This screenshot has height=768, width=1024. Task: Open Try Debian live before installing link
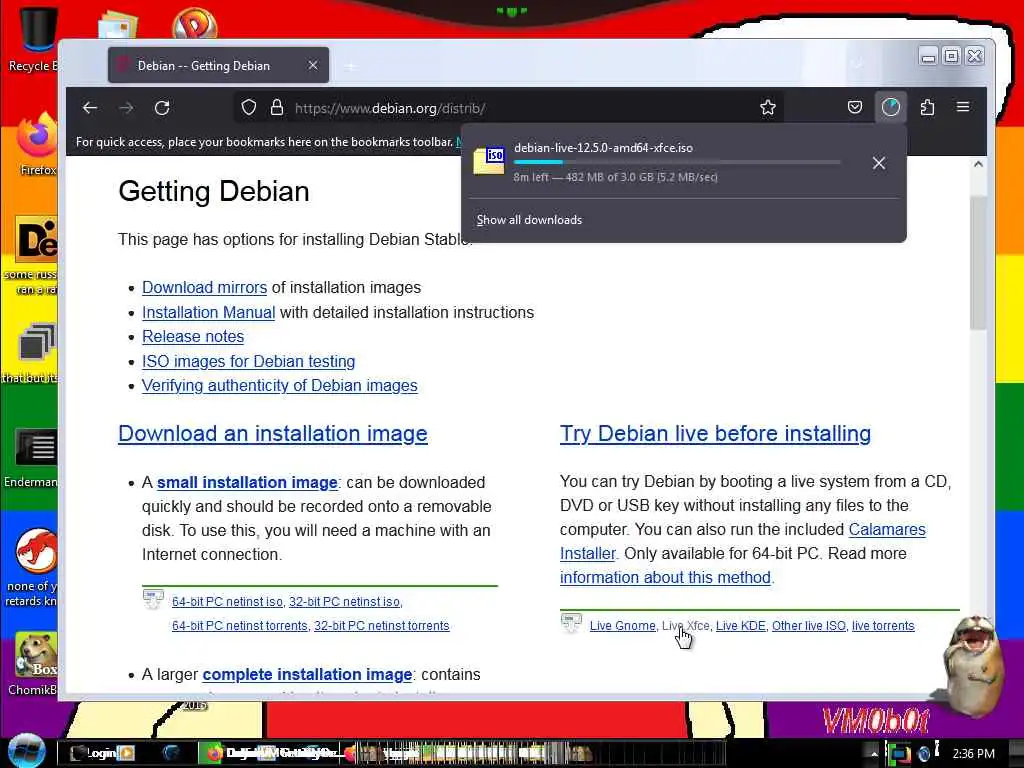click(715, 434)
